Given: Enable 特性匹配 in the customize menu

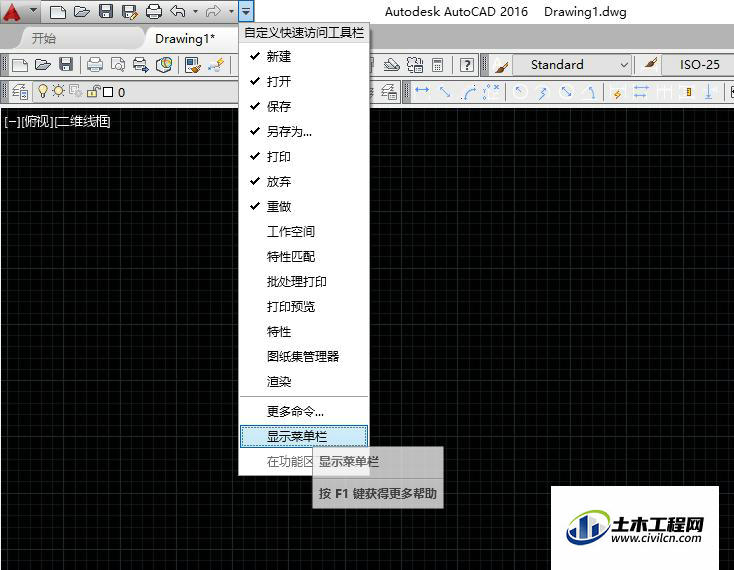Looking at the screenshot, I should pos(303,256).
